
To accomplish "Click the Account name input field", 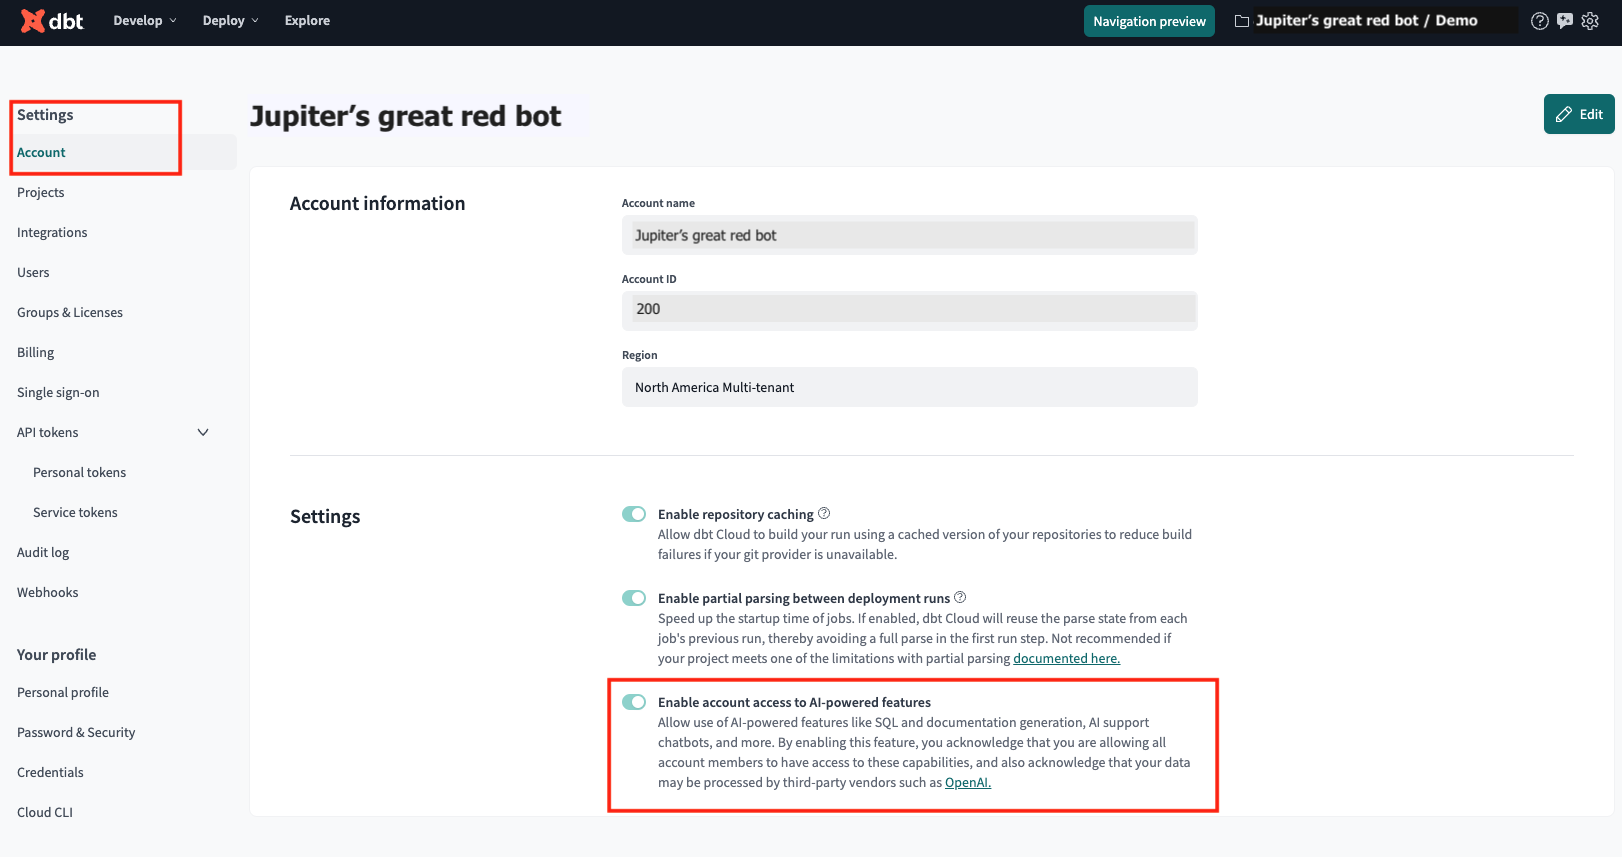I will 908,235.
